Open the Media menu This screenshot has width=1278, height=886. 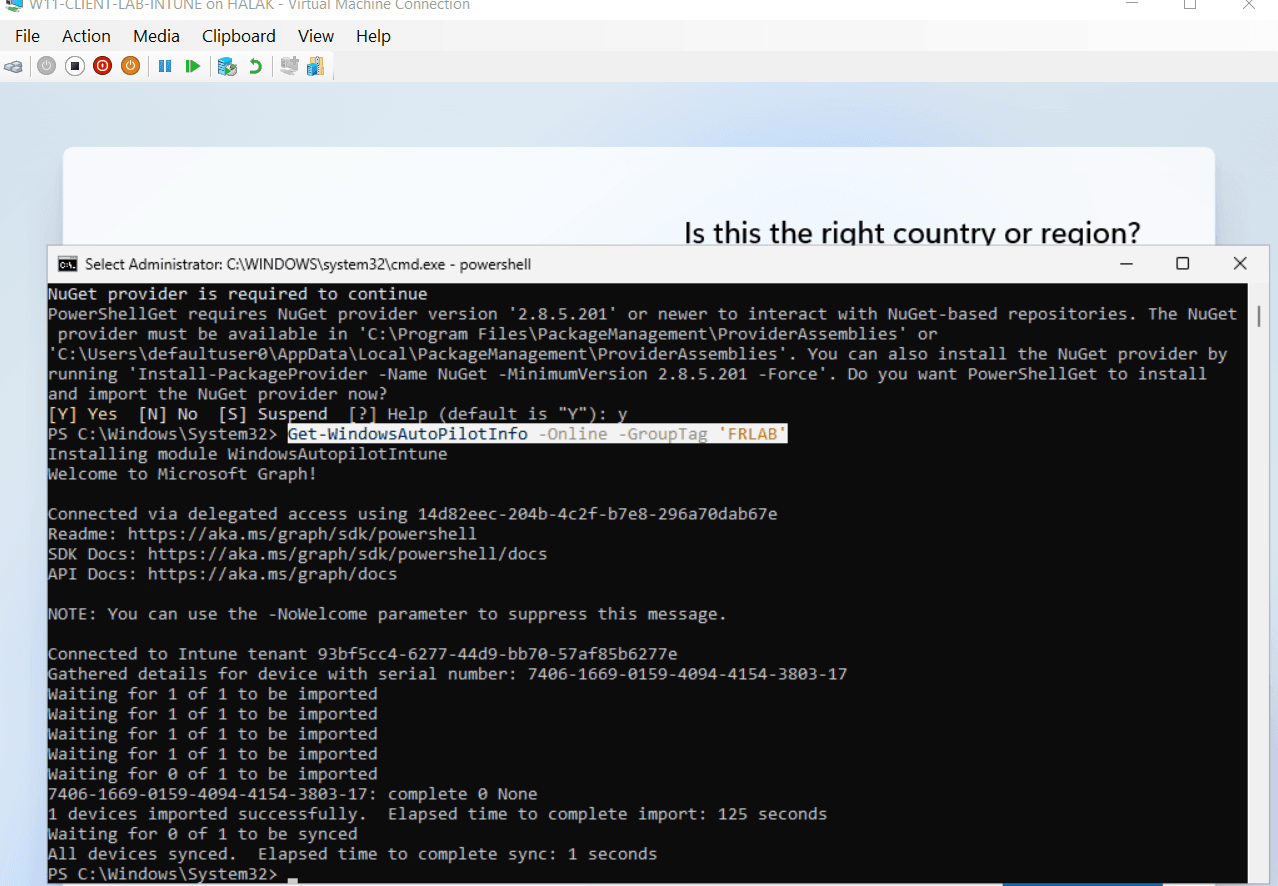pos(156,36)
